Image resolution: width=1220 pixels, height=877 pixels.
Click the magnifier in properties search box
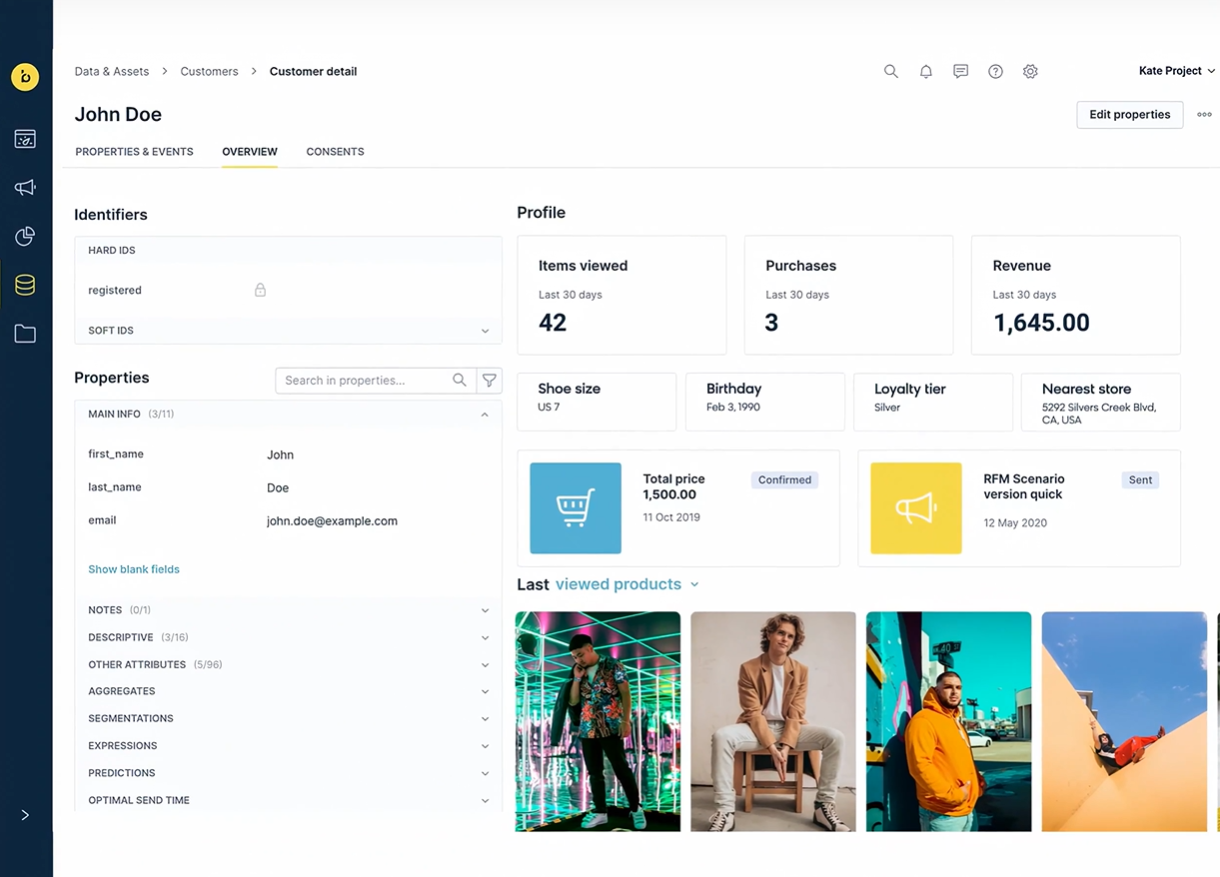pyautogui.click(x=459, y=380)
